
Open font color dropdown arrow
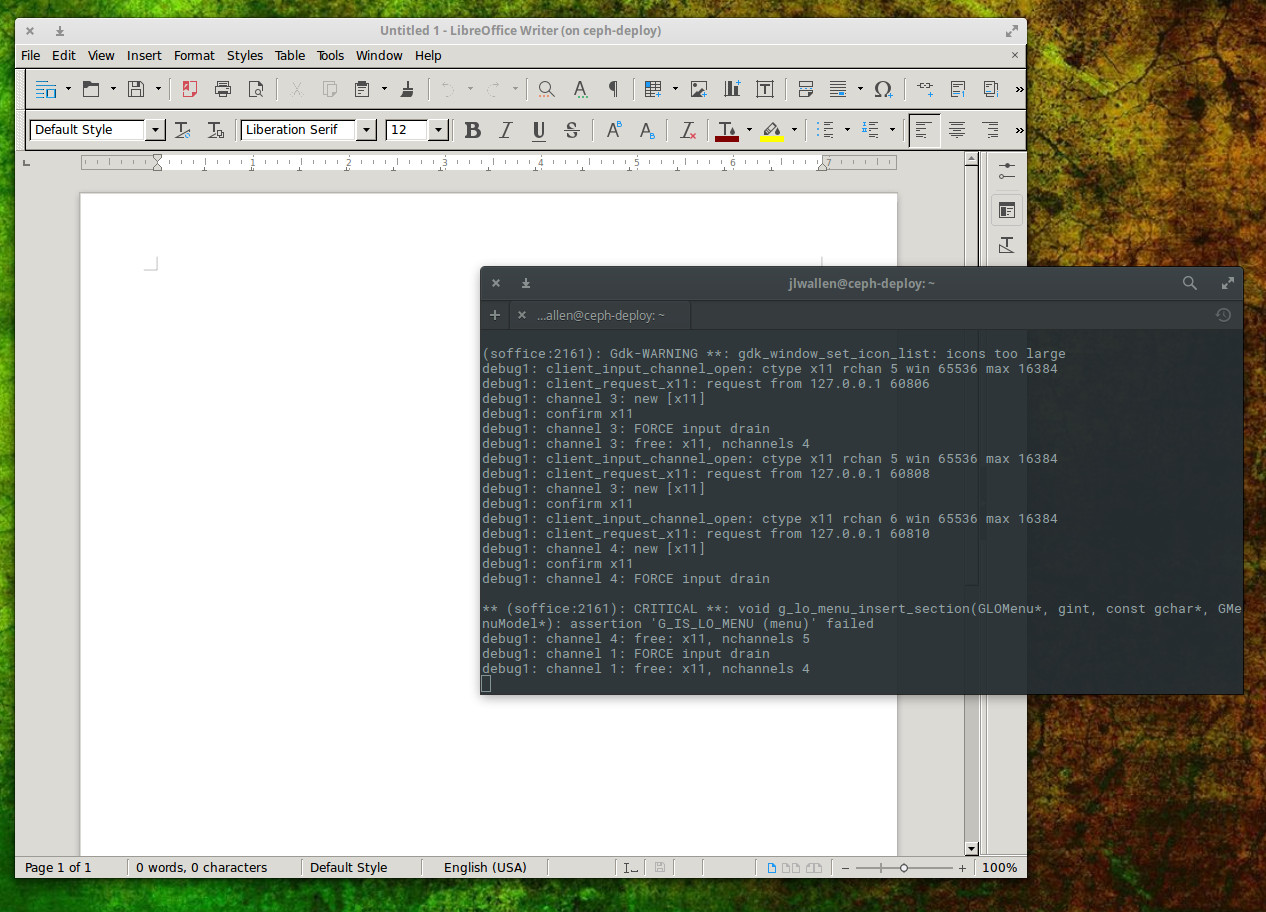click(x=749, y=130)
